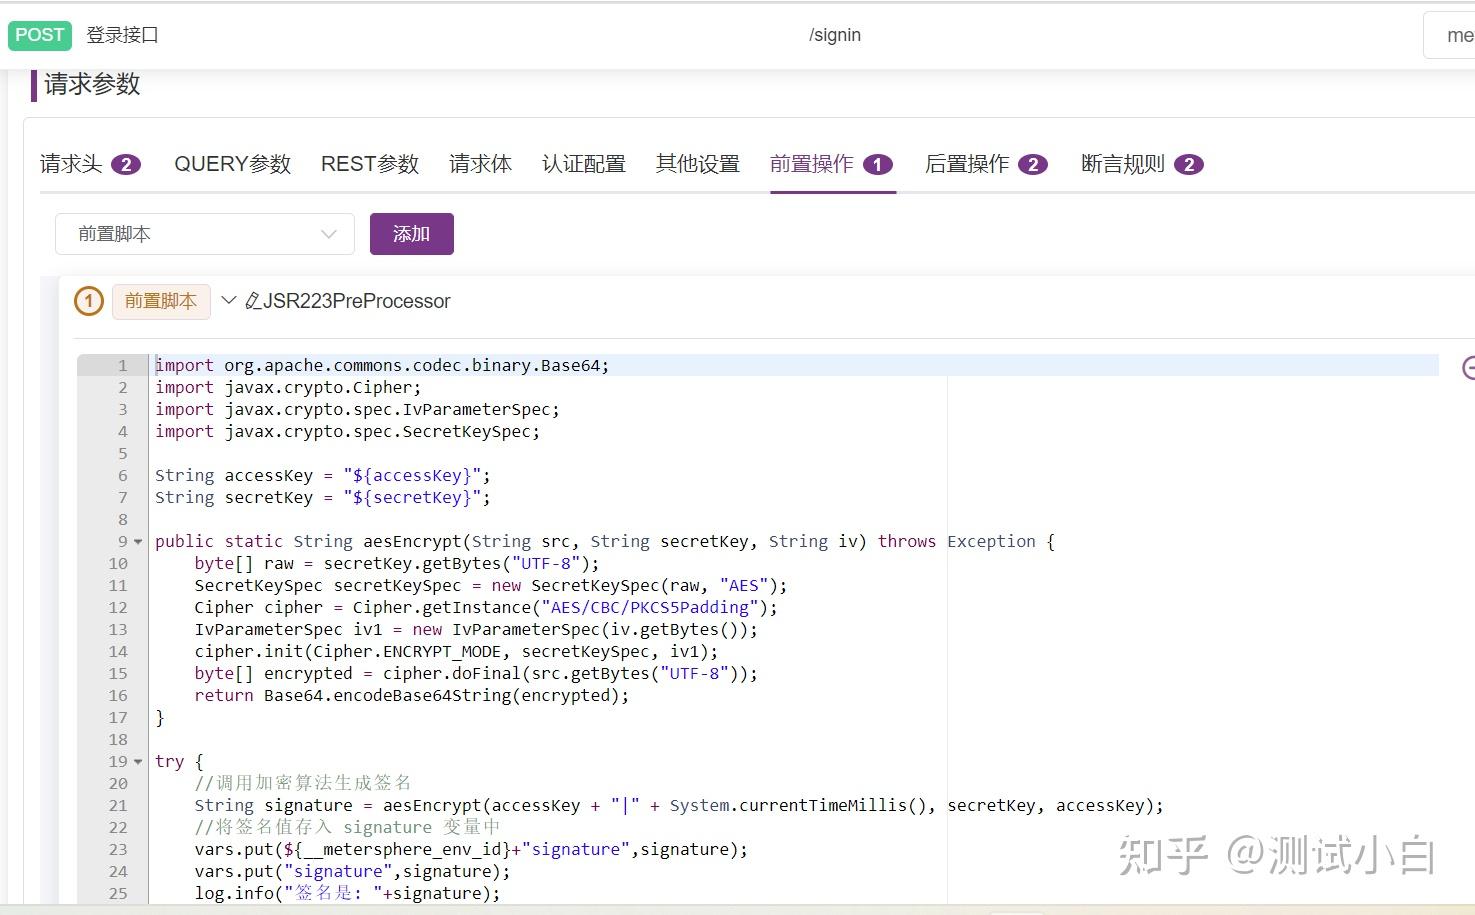The width and height of the screenshot is (1475, 915).
Task: Click the purple 添加 button
Action: point(411,233)
